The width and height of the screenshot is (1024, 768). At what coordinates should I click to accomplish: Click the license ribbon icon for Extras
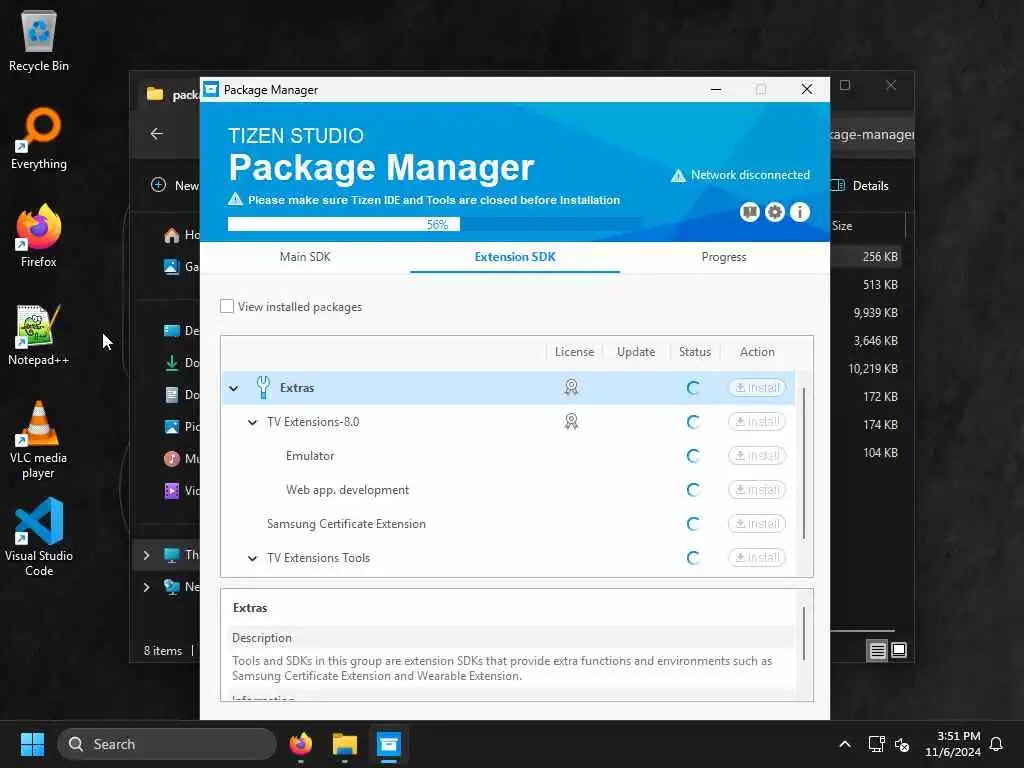coord(571,387)
